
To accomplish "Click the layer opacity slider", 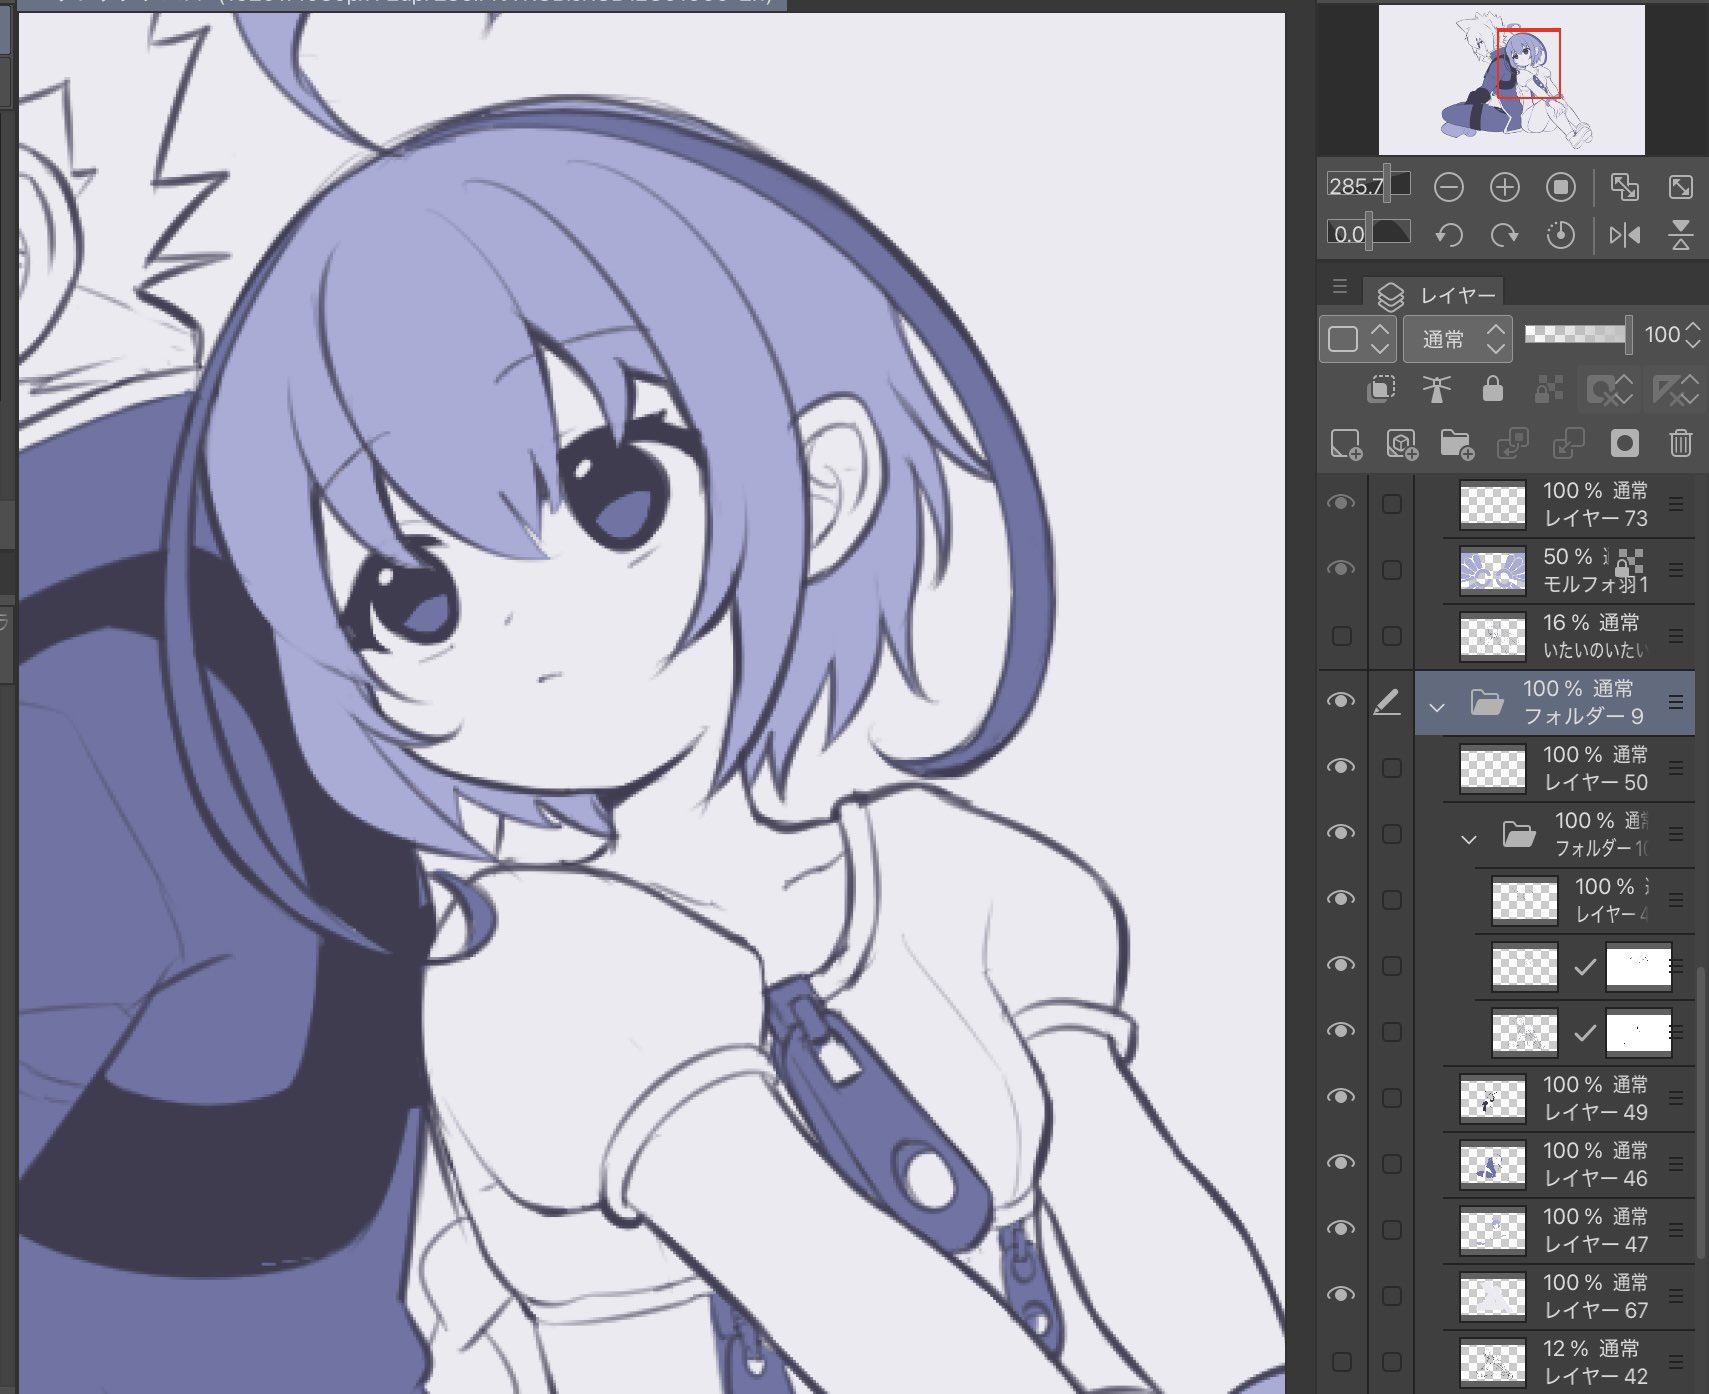I will (1577, 334).
